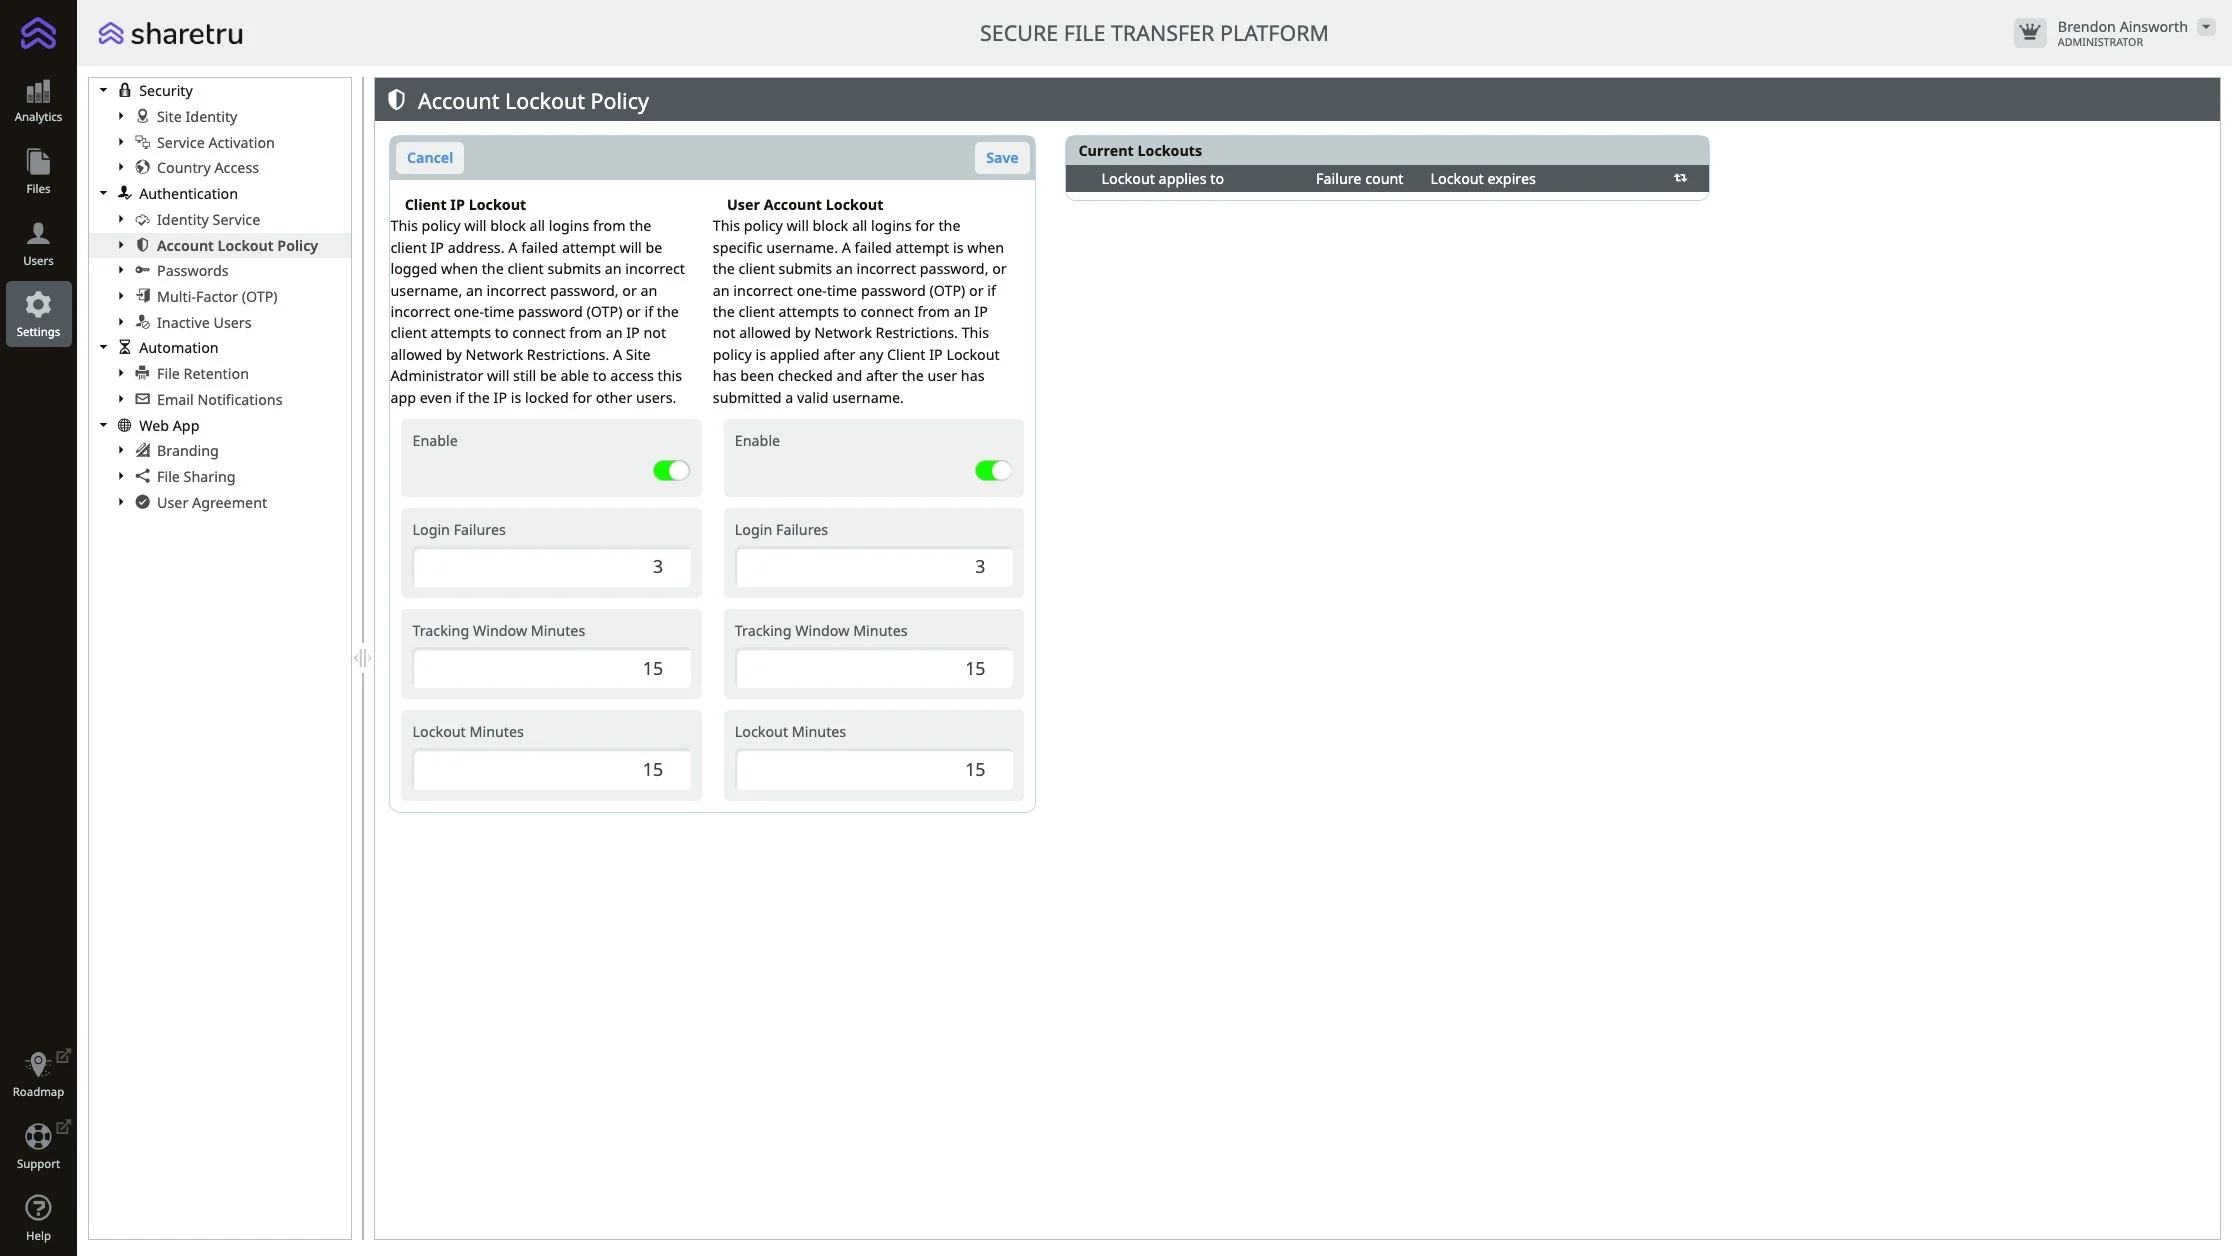Refresh the Current Lockouts table
Screen dimensions: 2232x1256
click(1680, 179)
